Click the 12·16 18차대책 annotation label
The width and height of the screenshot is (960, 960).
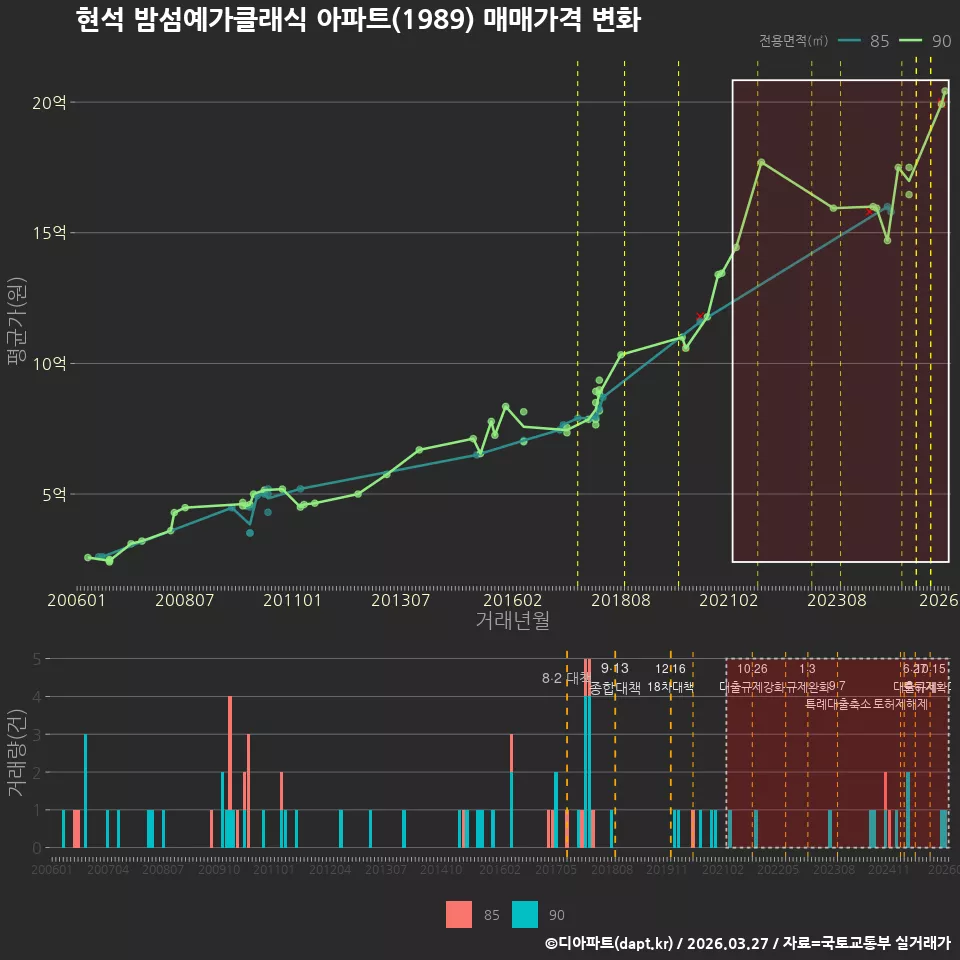(x=670, y=678)
